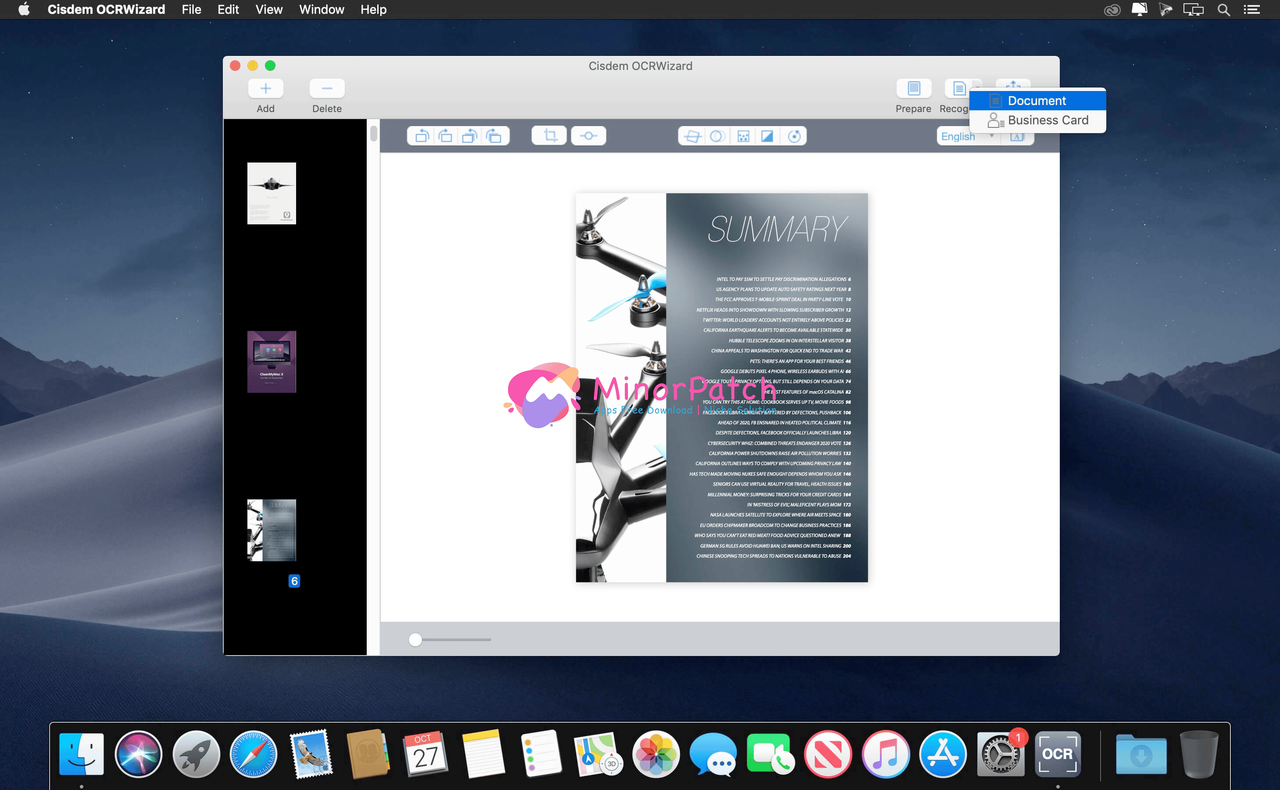Click the Prepare label text
1280x790 pixels.
pyautogui.click(x=913, y=108)
